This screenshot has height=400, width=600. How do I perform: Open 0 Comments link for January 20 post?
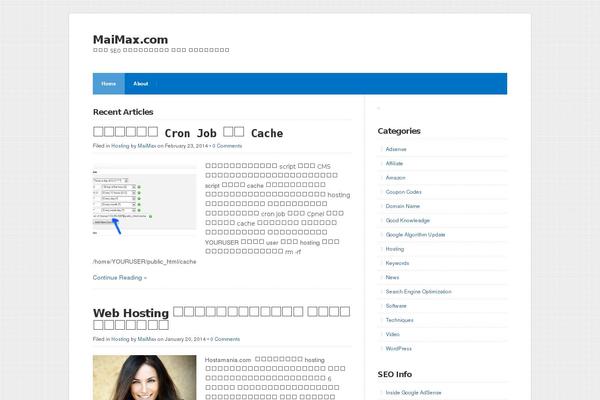(x=225, y=339)
